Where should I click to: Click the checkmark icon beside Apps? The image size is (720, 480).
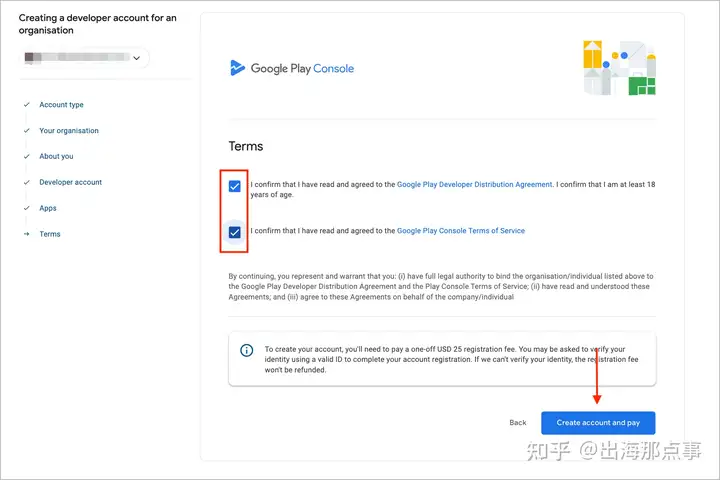[x=27, y=208]
